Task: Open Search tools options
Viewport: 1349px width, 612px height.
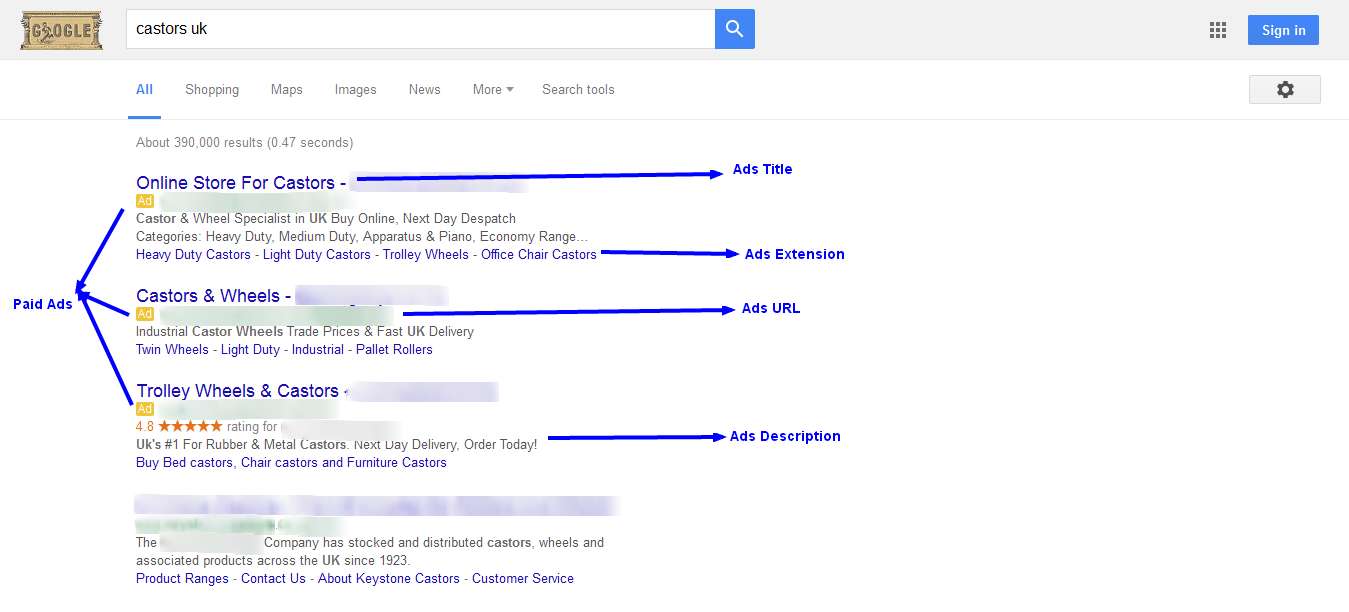Action: 578,89
